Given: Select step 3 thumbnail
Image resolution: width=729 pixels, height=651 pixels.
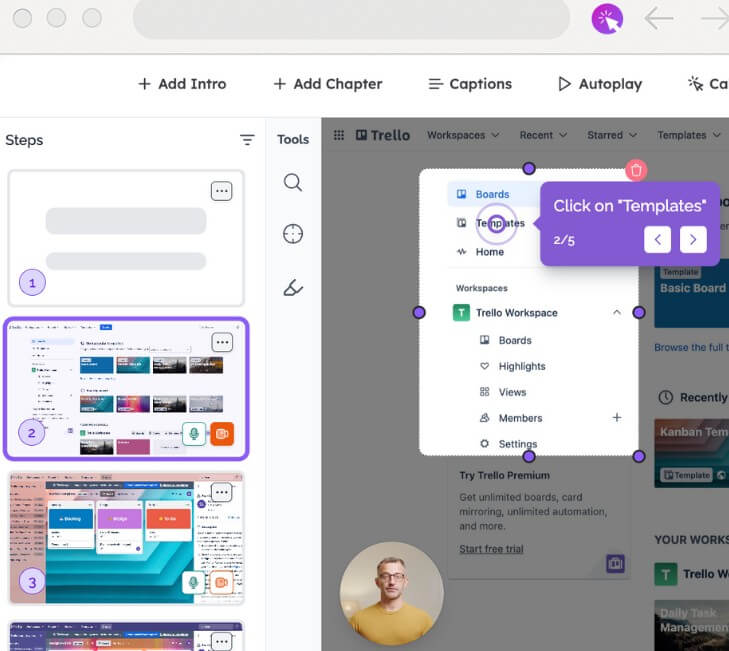Looking at the screenshot, I should [x=126, y=538].
